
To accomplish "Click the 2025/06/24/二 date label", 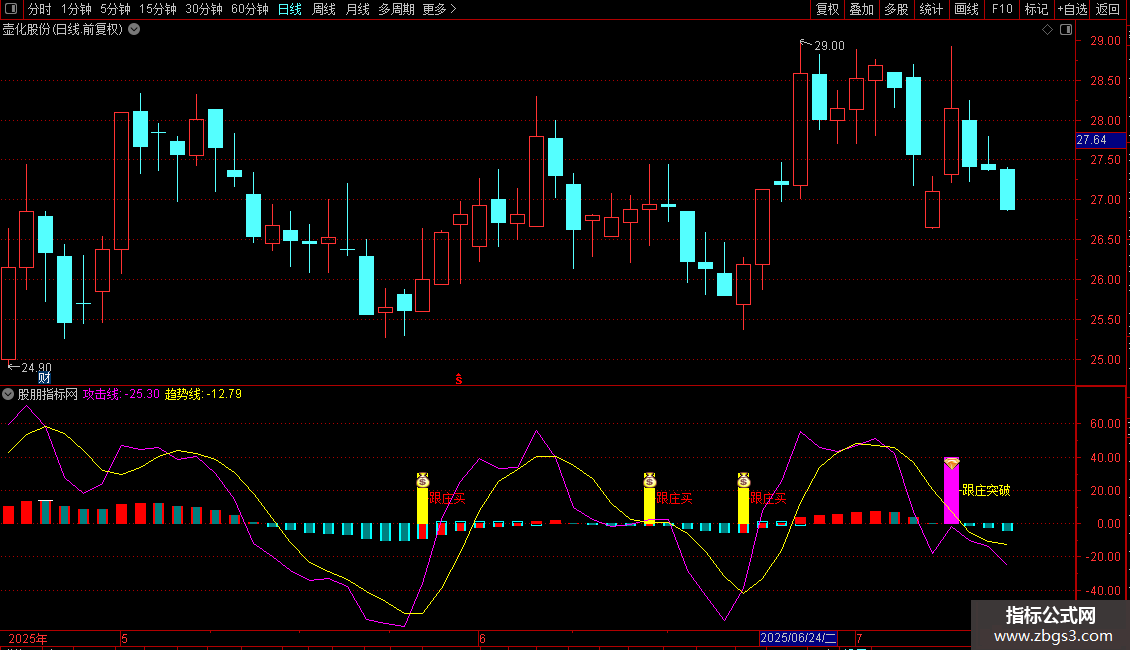I will pos(798,638).
